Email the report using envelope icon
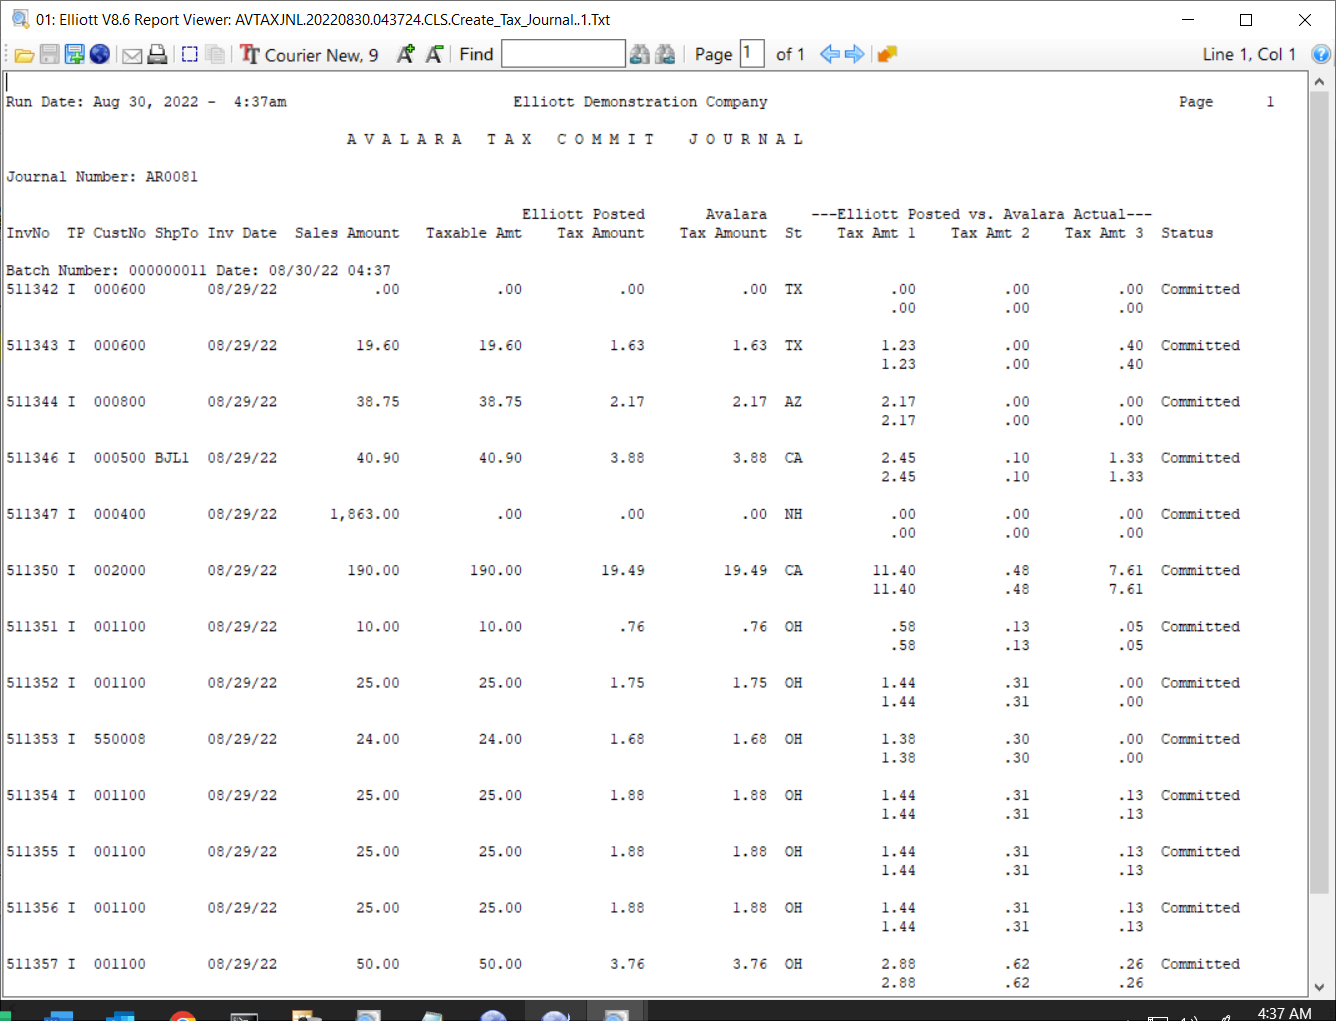 pos(132,55)
